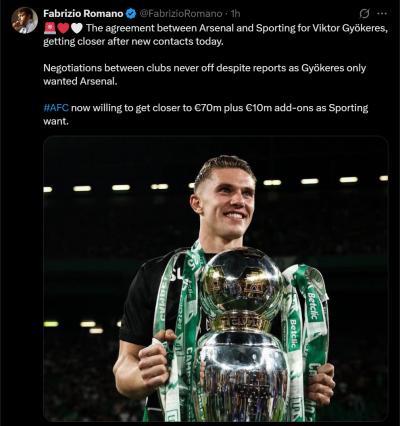Follow the #AFC hashtag link
Viewport: 400px width, 426px height.
56,108
